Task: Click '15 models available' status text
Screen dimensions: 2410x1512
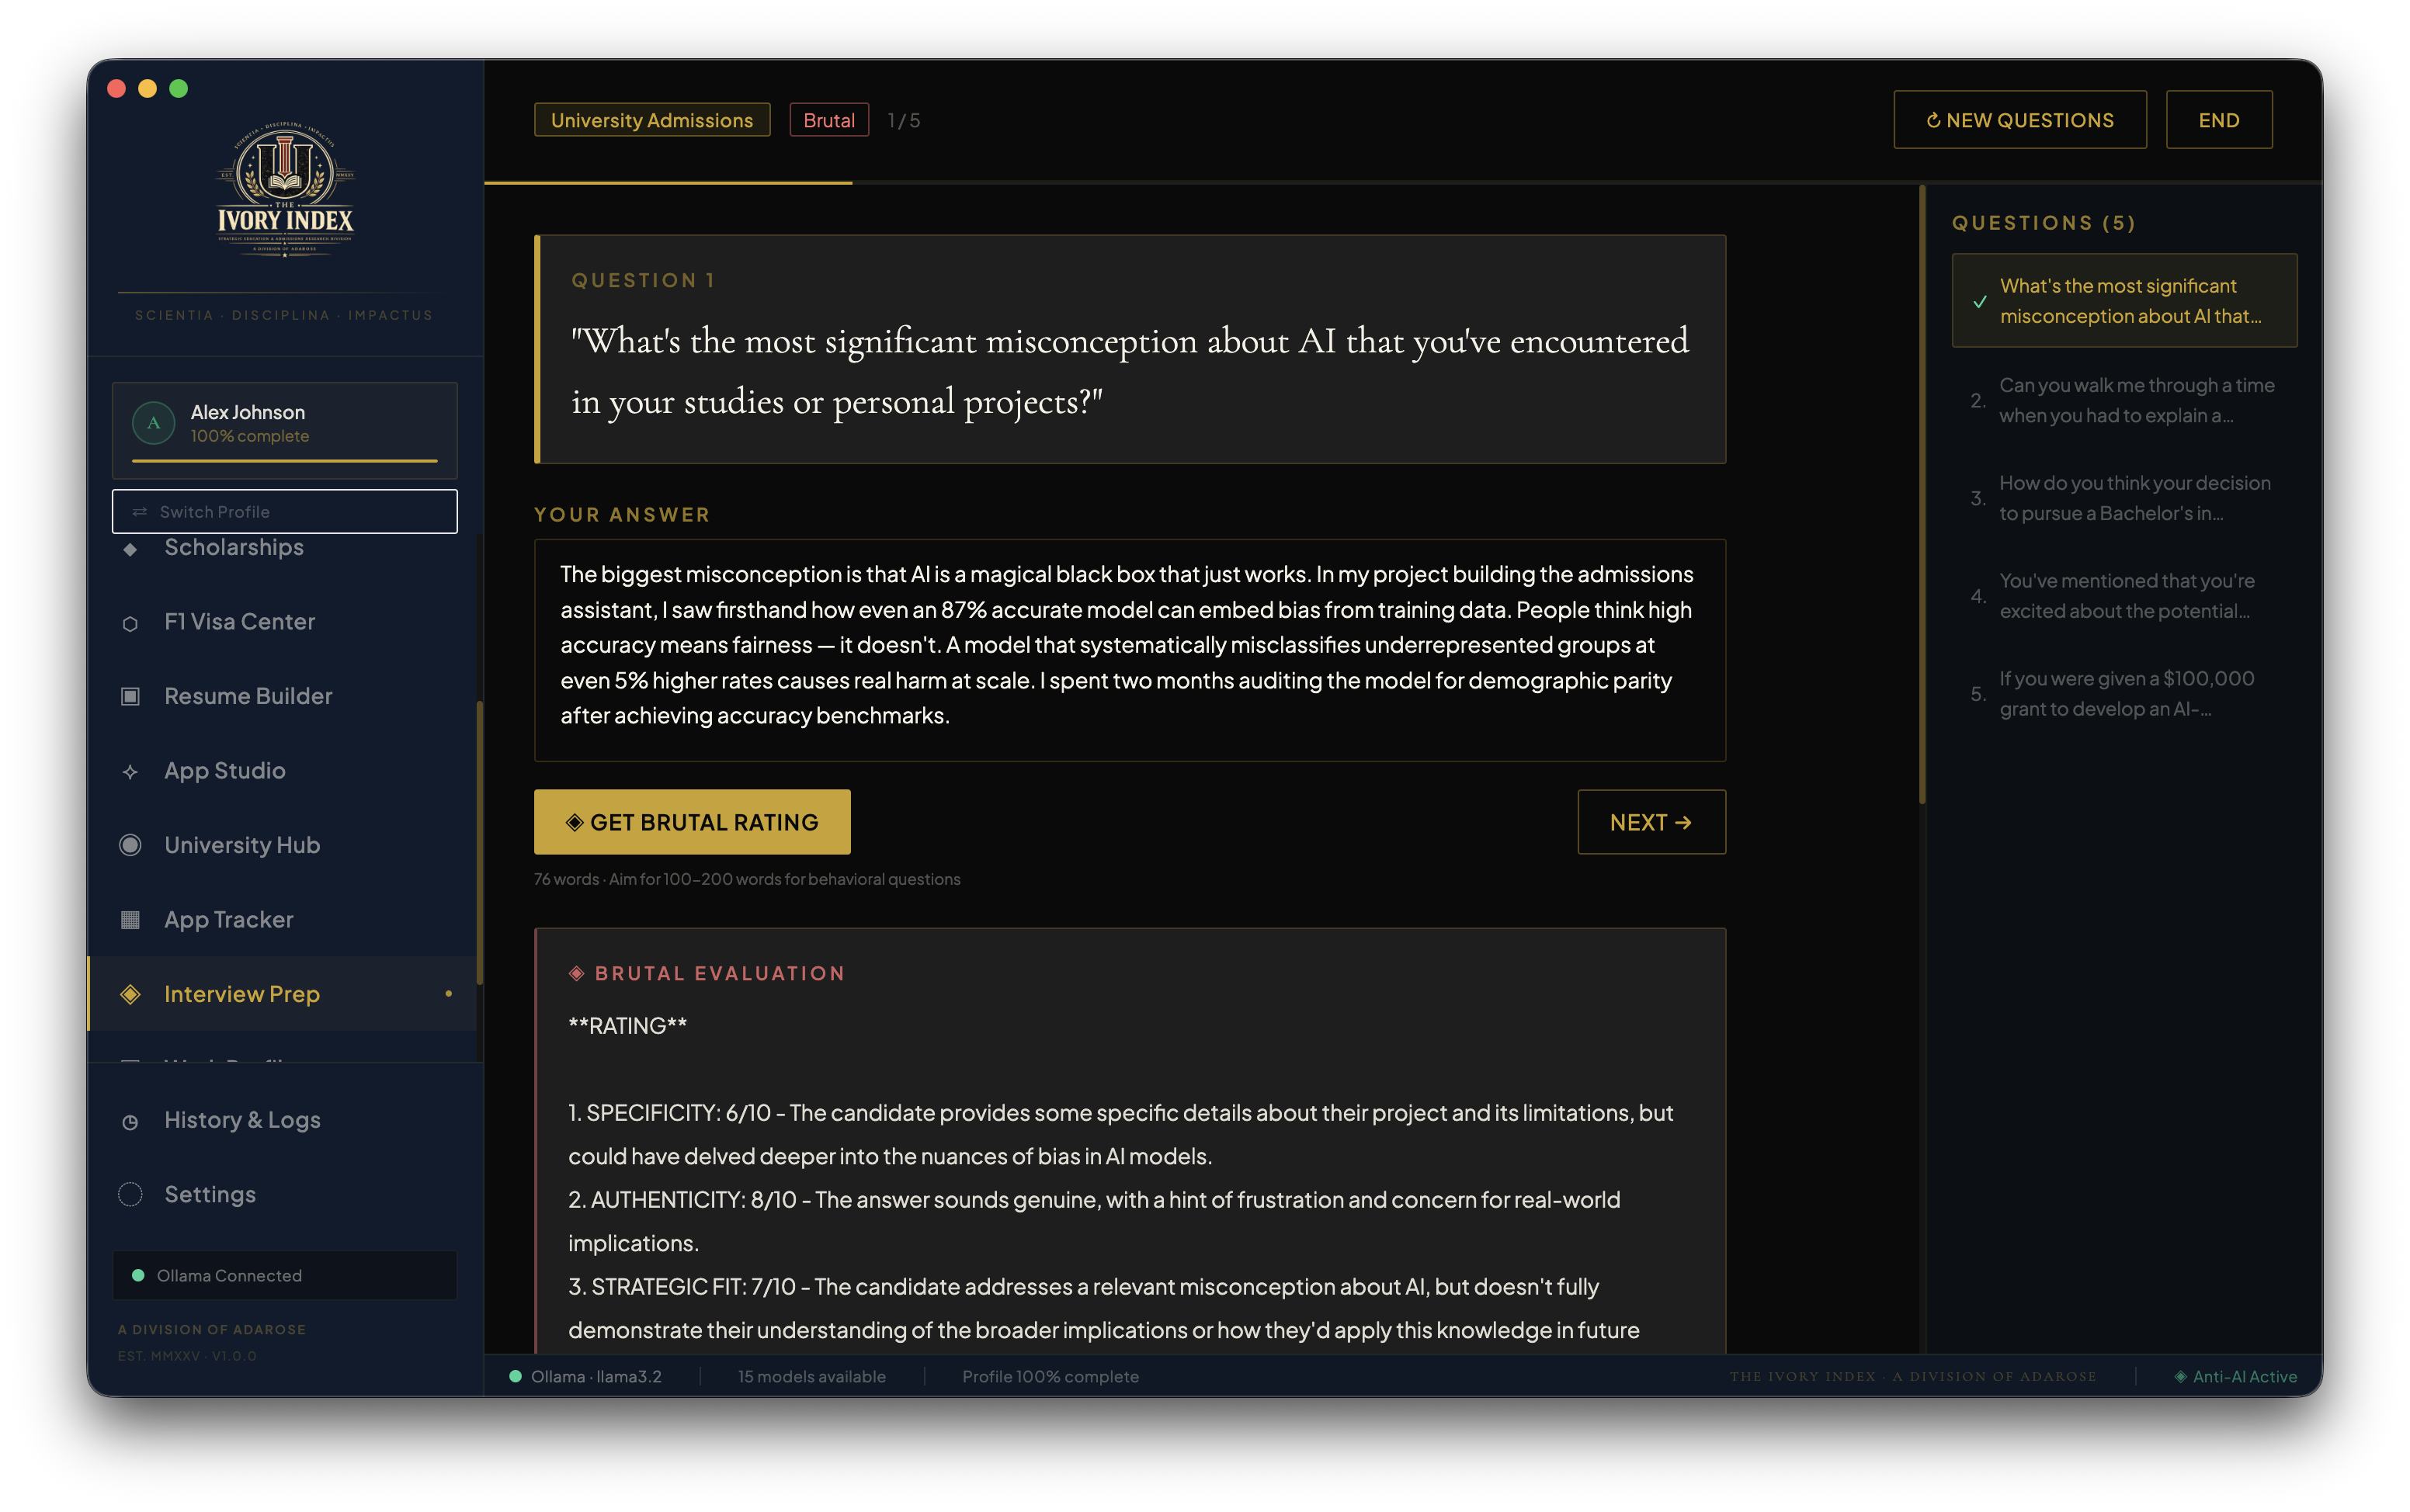Action: click(x=812, y=1376)
